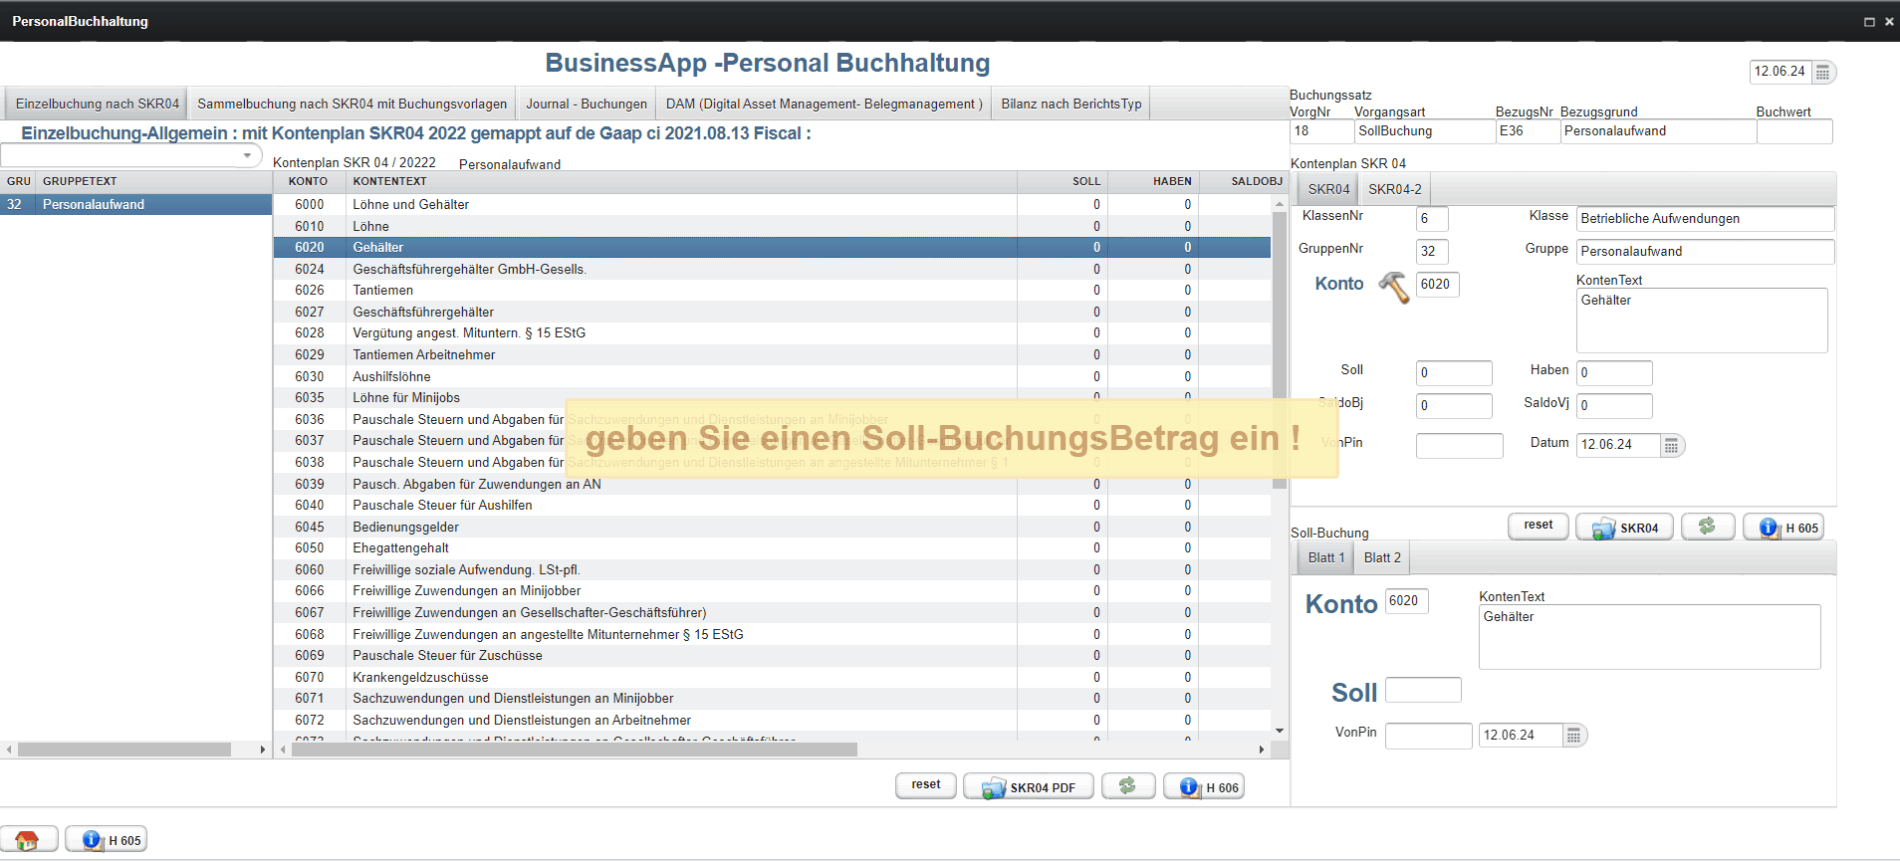This screenshot has width=1900, height=861.
Task: Maximize the PersonalBuchhaltung window
Action: pyautogui.click(x=1869, y=21)
